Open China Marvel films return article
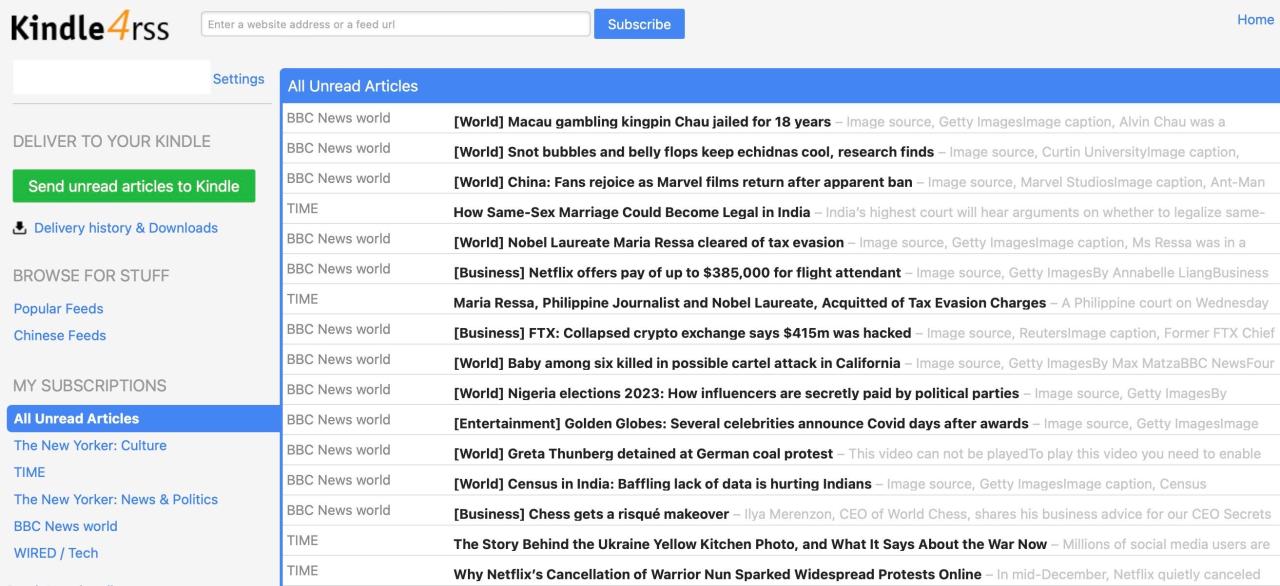The width and height of the screenshot is (1280, 586). (683, 182)
